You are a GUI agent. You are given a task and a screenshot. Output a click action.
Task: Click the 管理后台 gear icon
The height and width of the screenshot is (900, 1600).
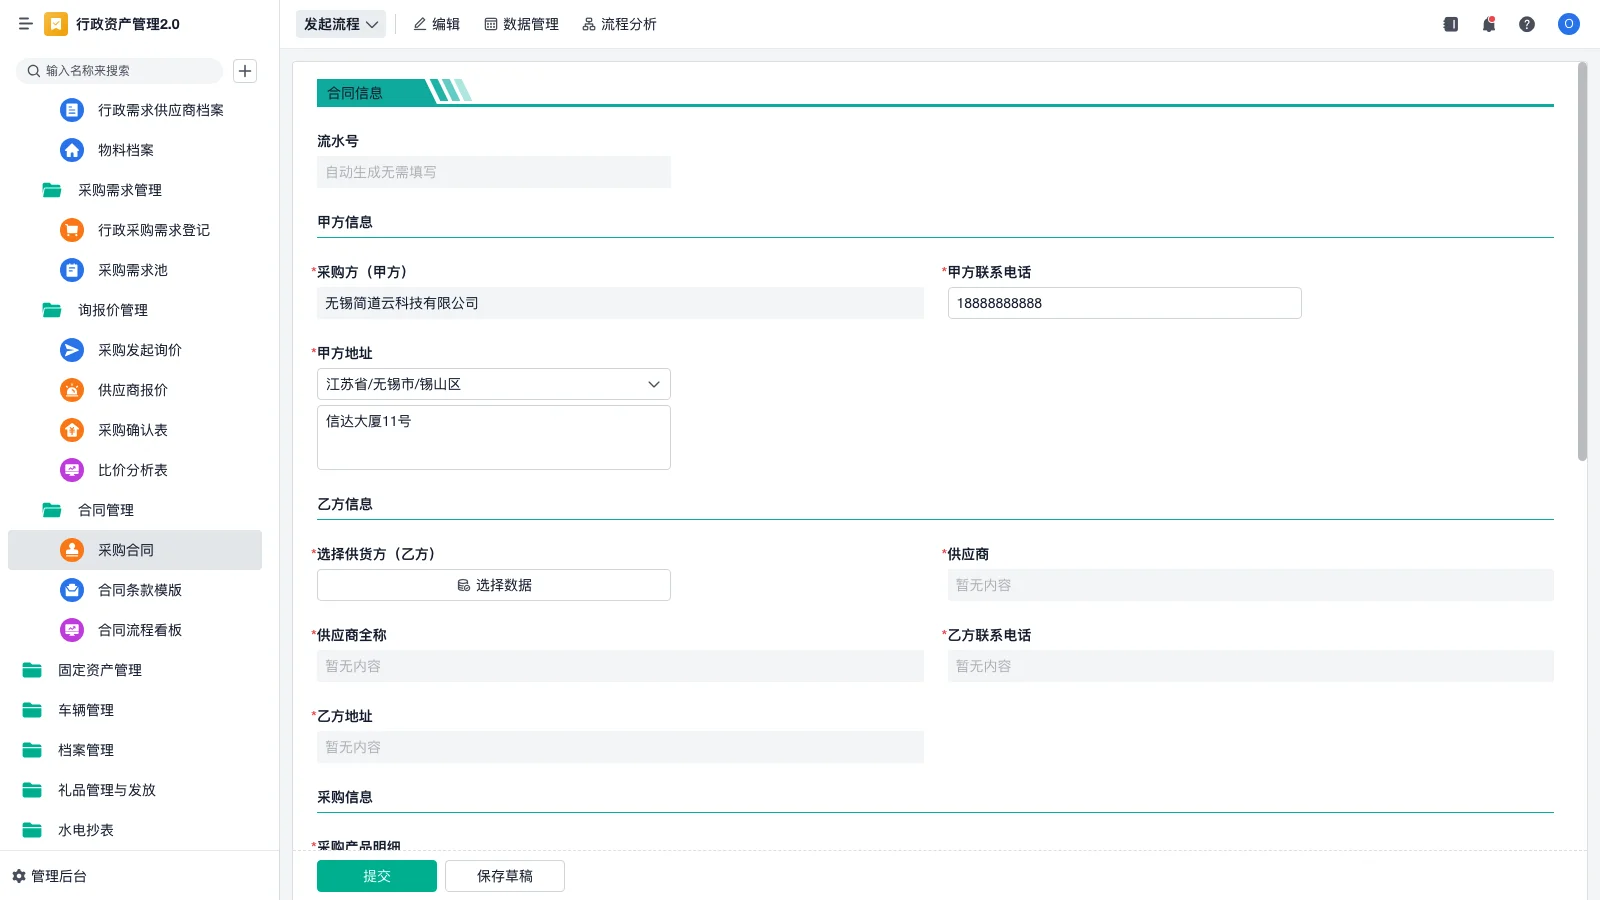coord(19,876)
